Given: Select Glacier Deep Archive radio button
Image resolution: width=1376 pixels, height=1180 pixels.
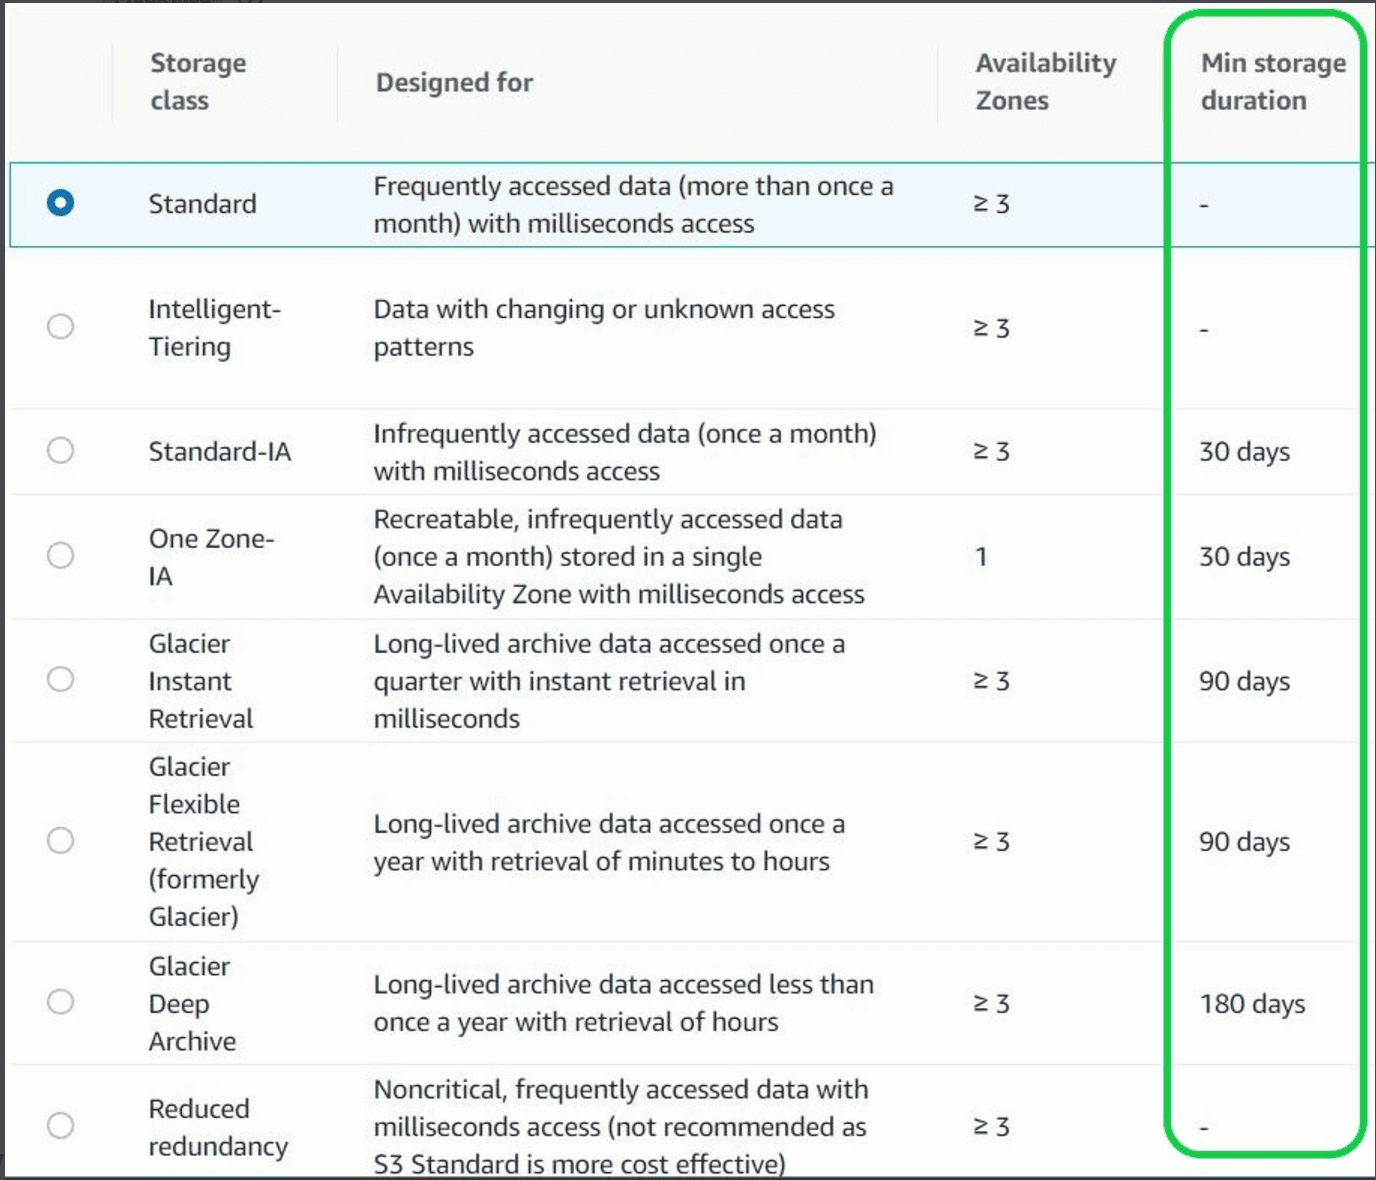Looking at the screenshot, I should [x=60, y=1001].
